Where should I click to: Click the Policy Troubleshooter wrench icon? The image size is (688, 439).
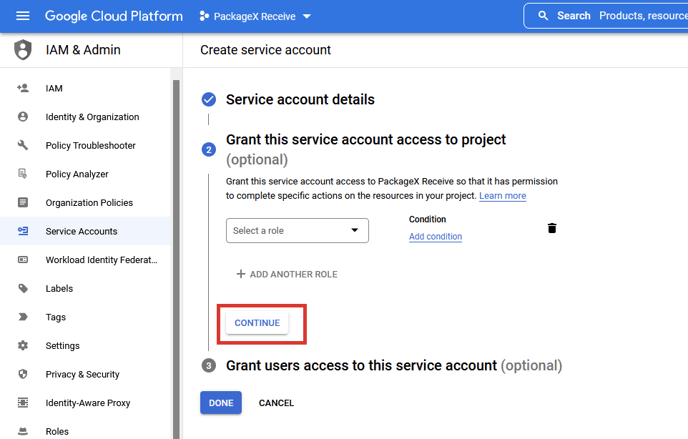23,146
